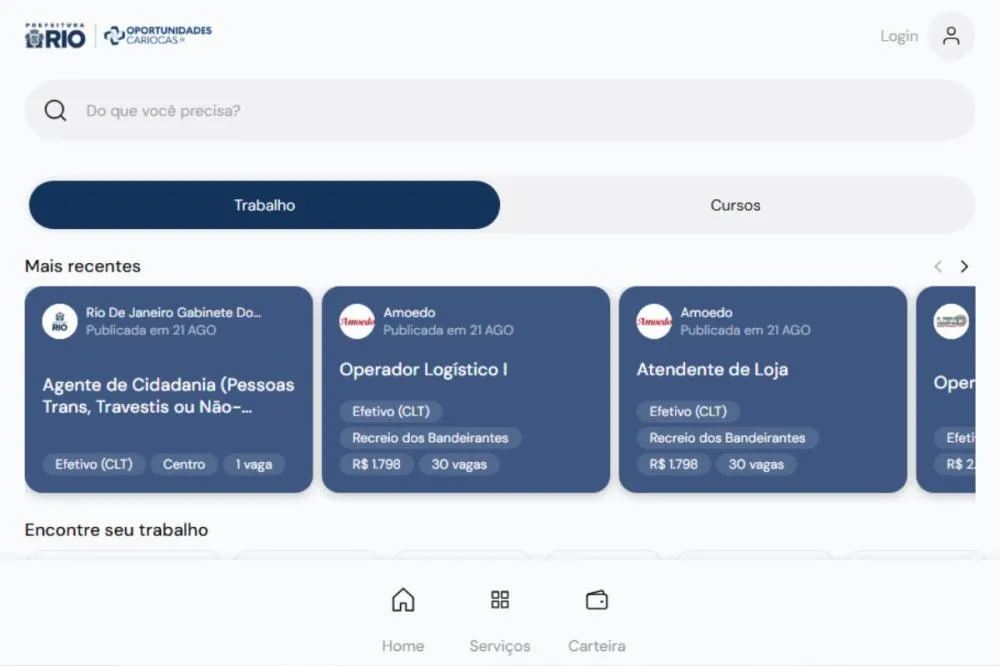Open the Atendente de Loja job
Viewport: 1000px width, 666px height.
click(x=763, y=389)
